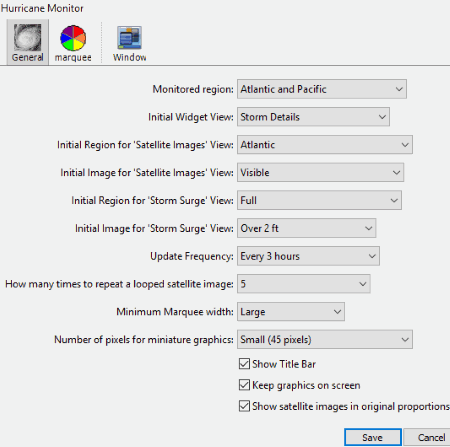Viewport: 450px width, 447px height.
Task: Toggle Keep graphics on screen checkbox
Action: pyautogui.click(x=244, y=385)
